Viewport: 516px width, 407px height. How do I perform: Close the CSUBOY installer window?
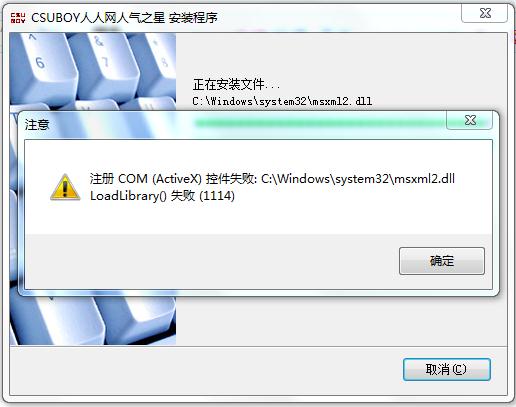[x=485, y=13]
